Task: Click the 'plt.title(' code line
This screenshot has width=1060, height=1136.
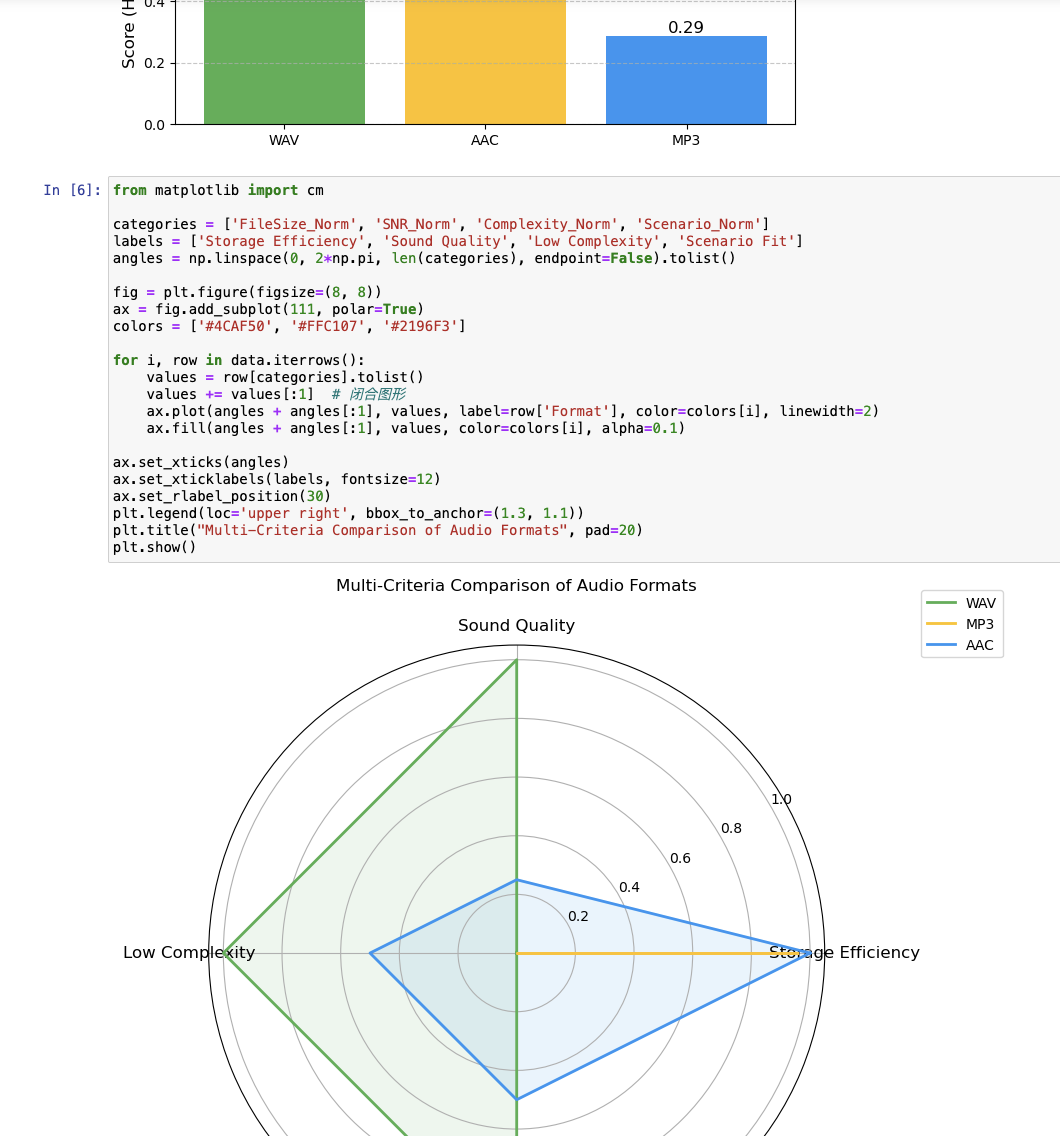Action: click(x=377, y=530)
